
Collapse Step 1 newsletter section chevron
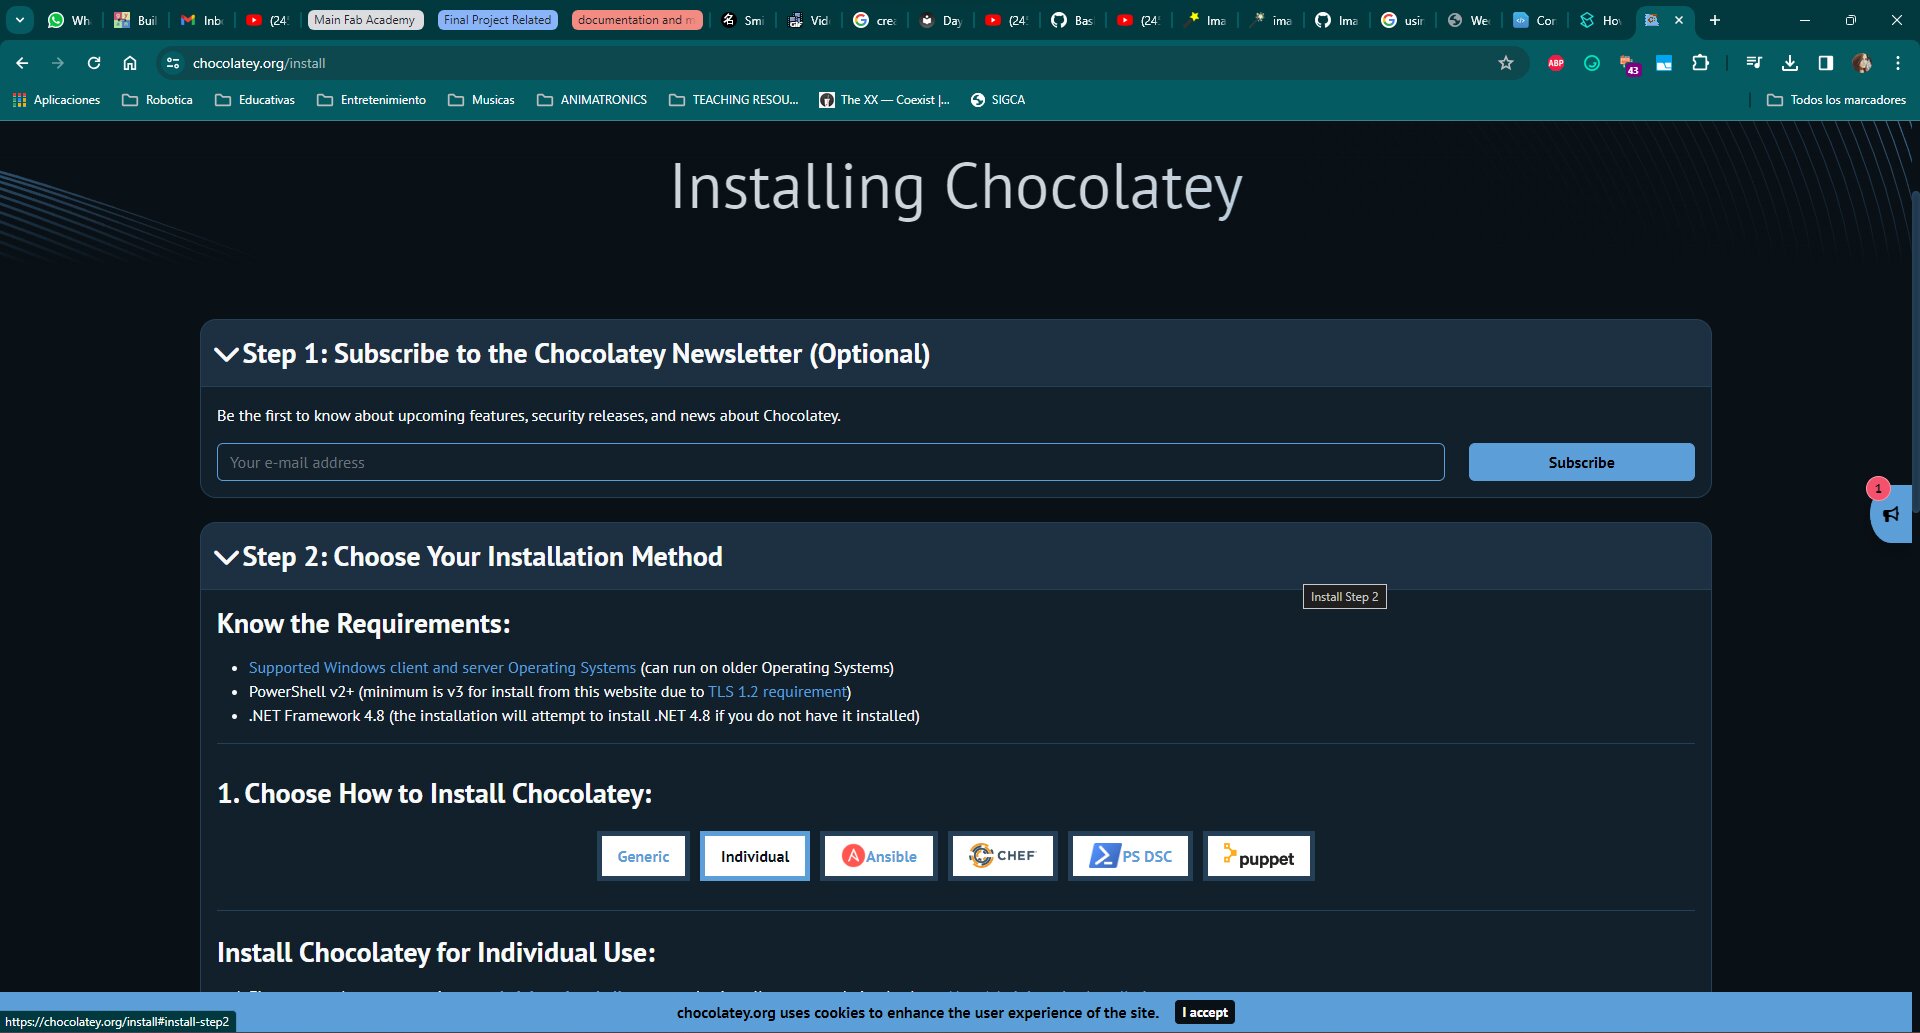(x=227, y=354)
